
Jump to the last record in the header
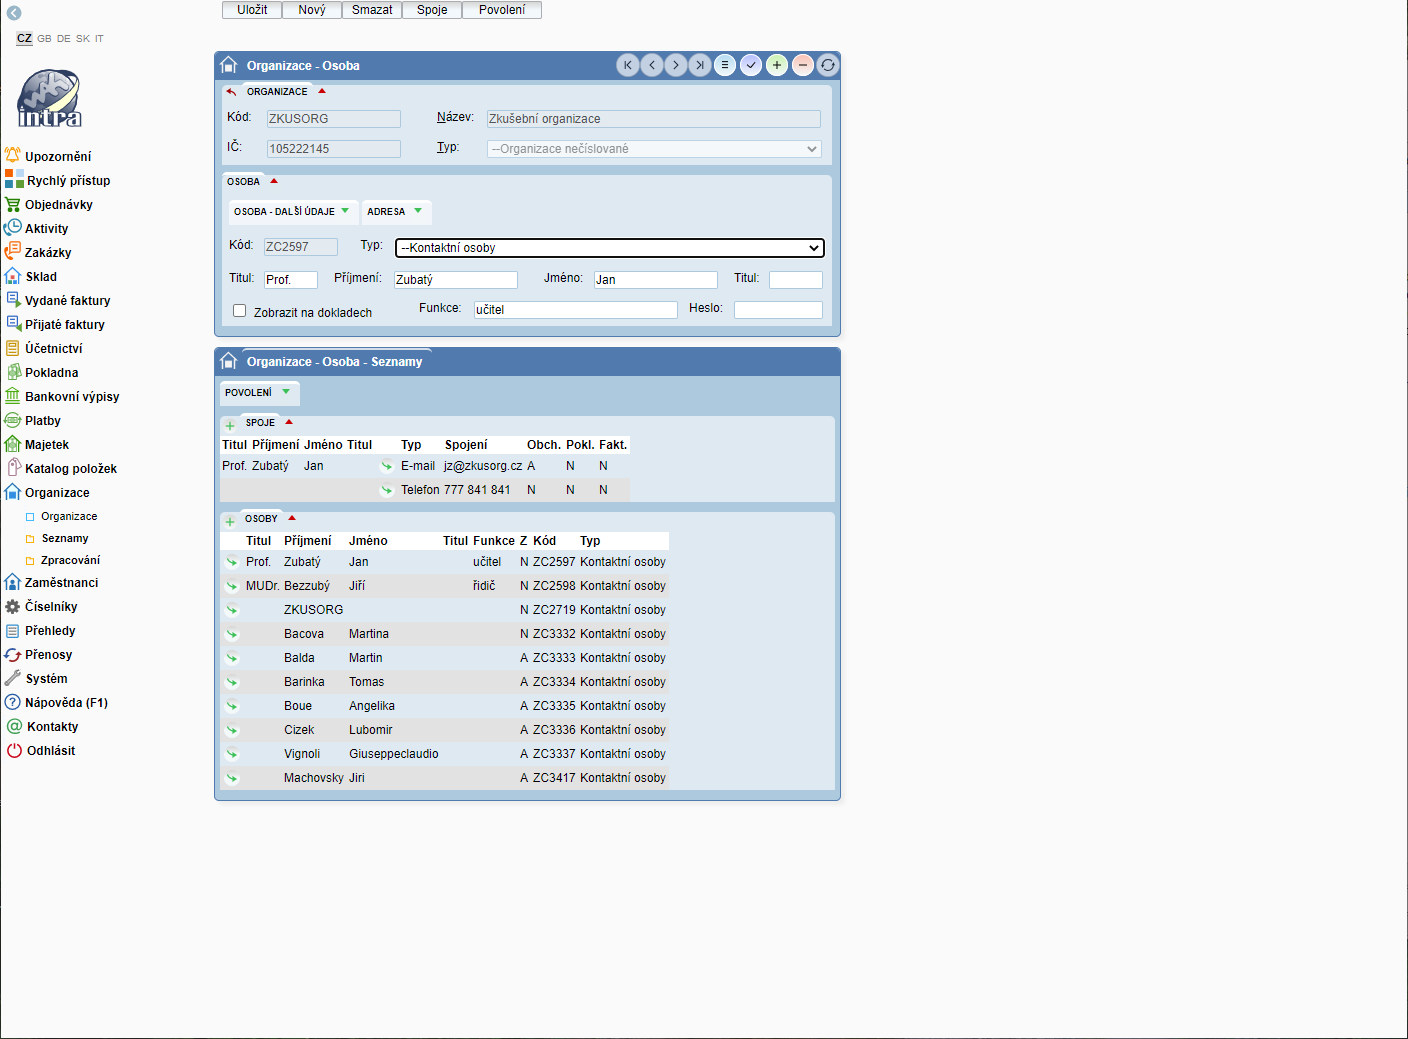point(700,65)
